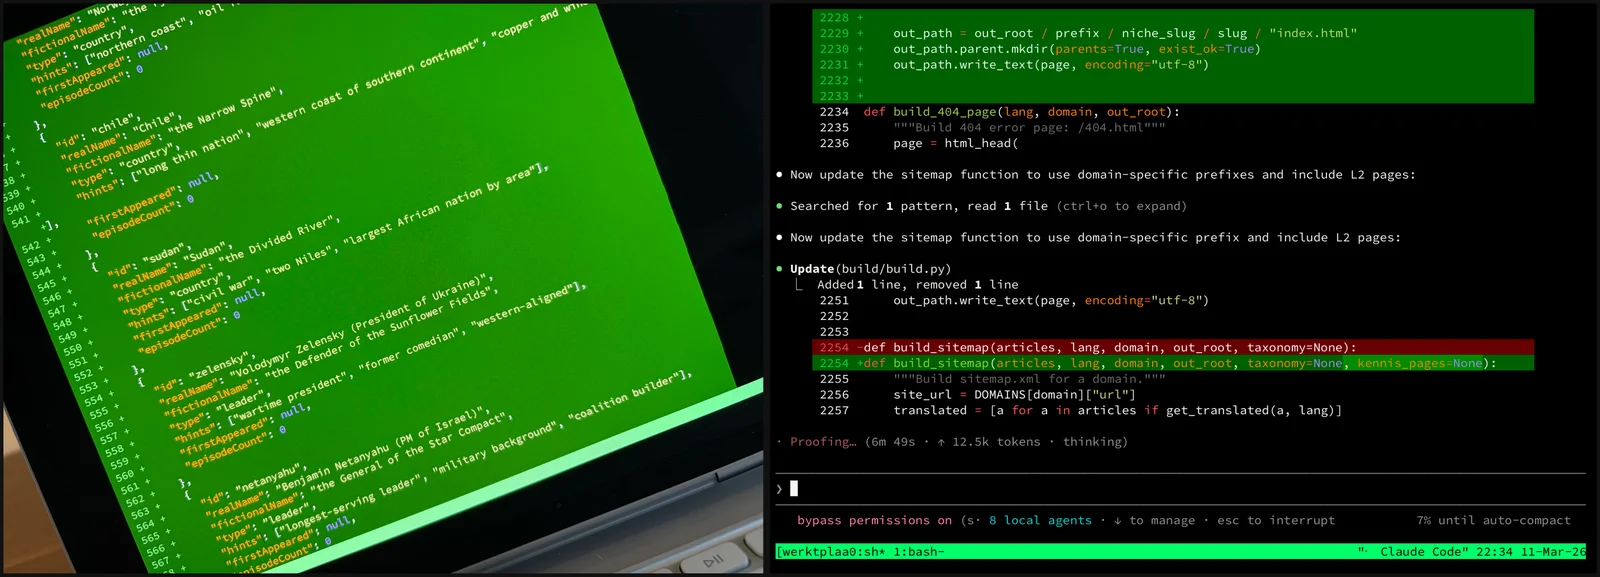Click line 2229 'out_path = out_root / prefix' code
Screen dimensions: 1600x577
click(1125, 33)
